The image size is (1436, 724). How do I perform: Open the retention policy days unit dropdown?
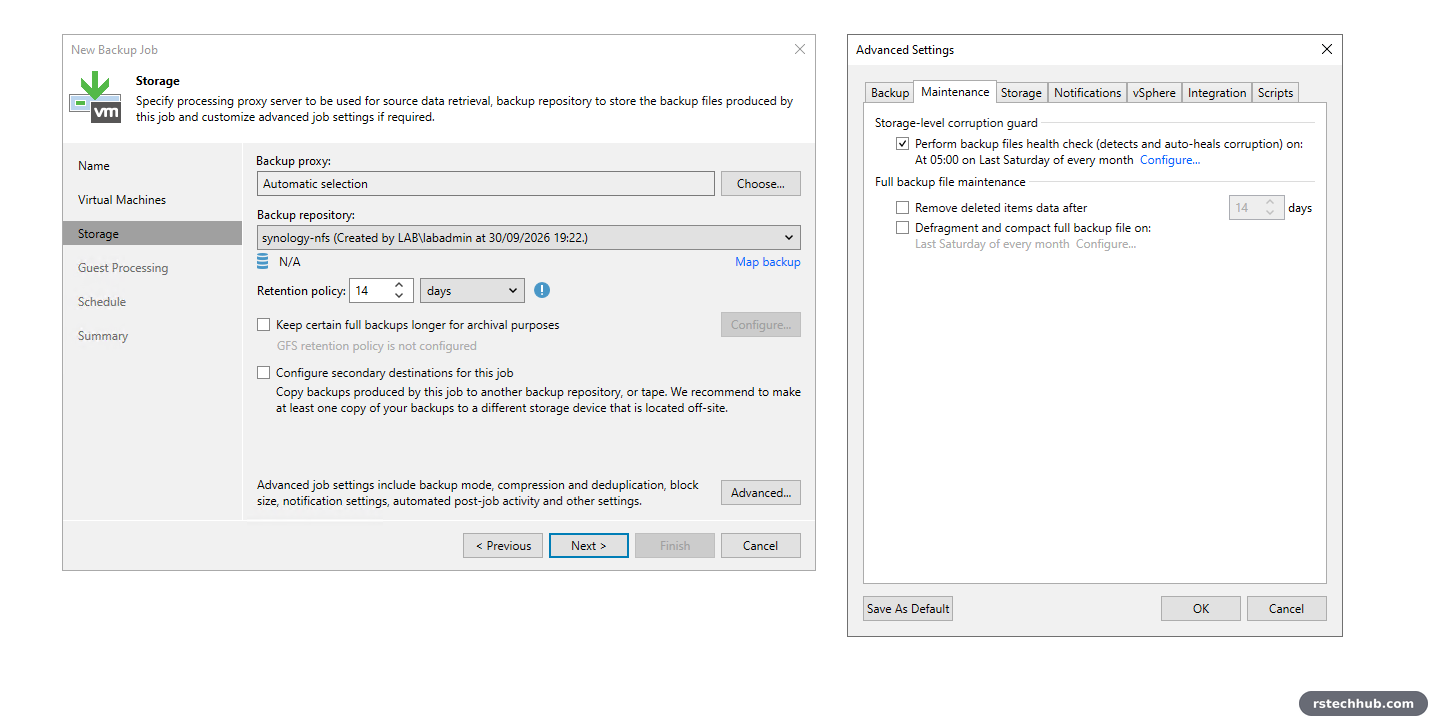tap(472, 291)
